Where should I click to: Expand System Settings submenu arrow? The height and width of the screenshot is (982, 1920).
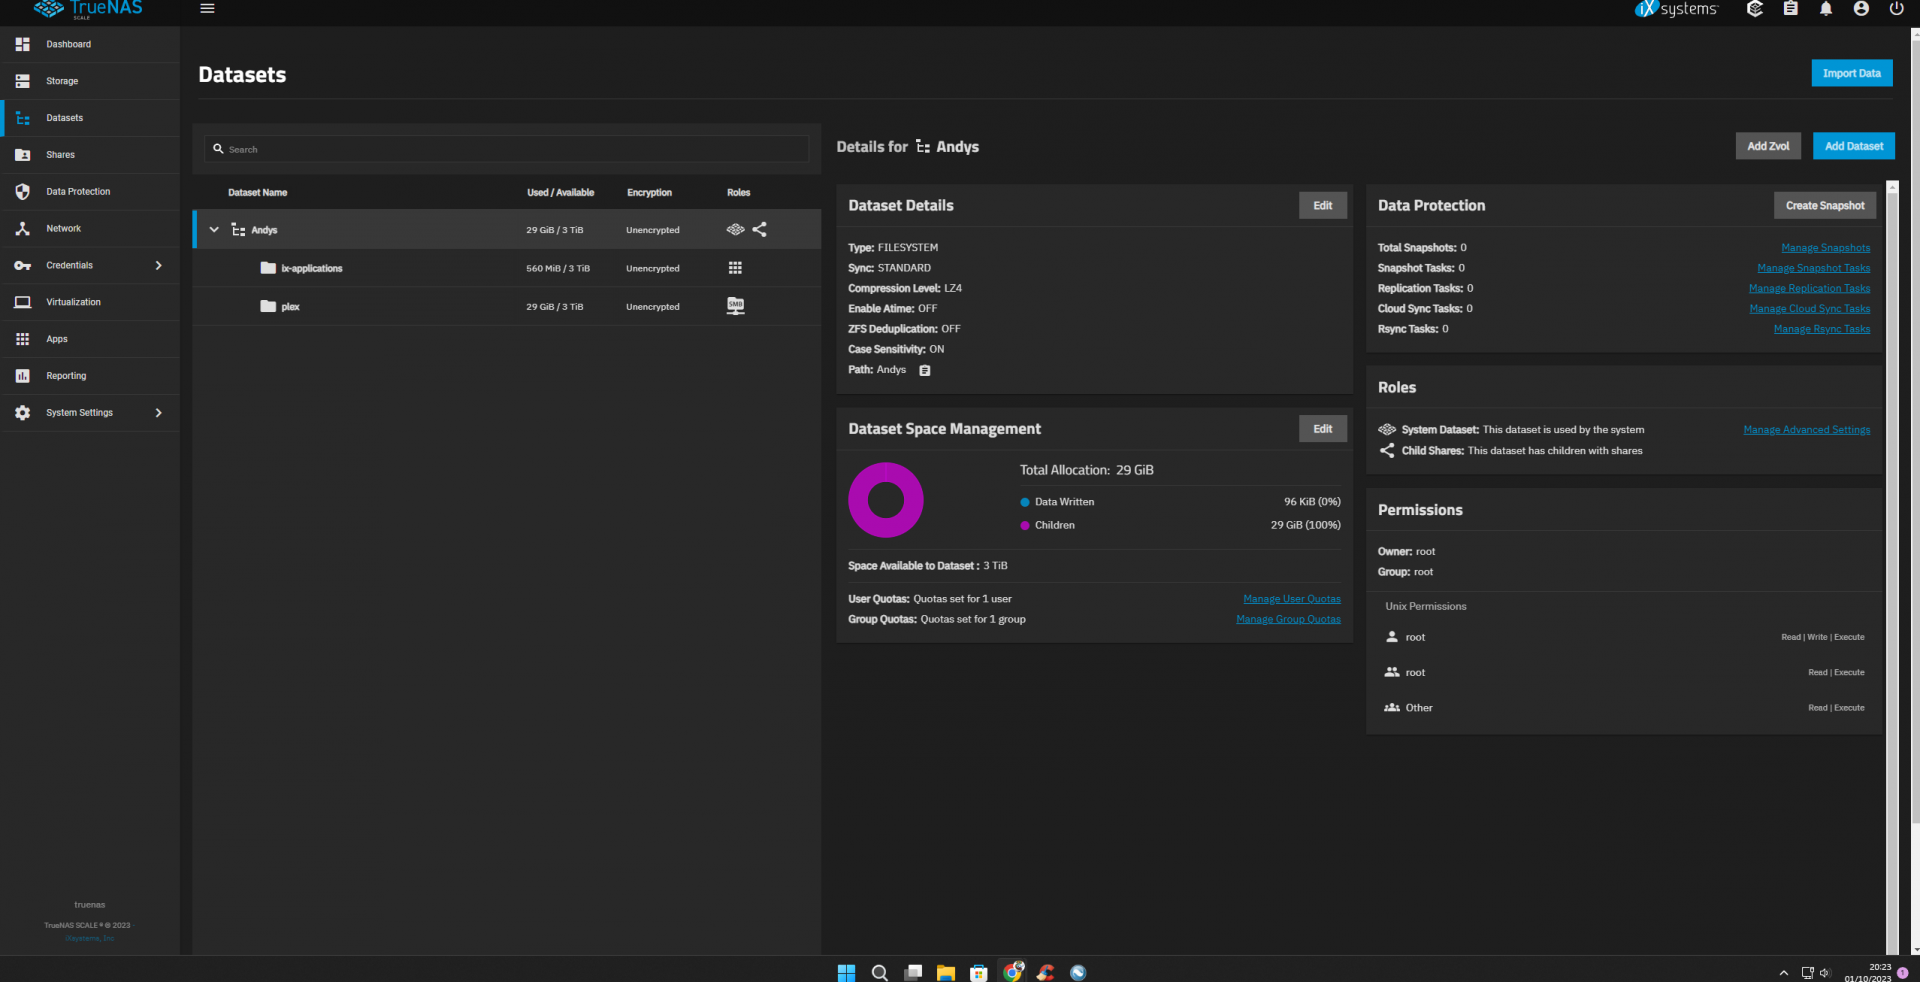coord(158,412)
